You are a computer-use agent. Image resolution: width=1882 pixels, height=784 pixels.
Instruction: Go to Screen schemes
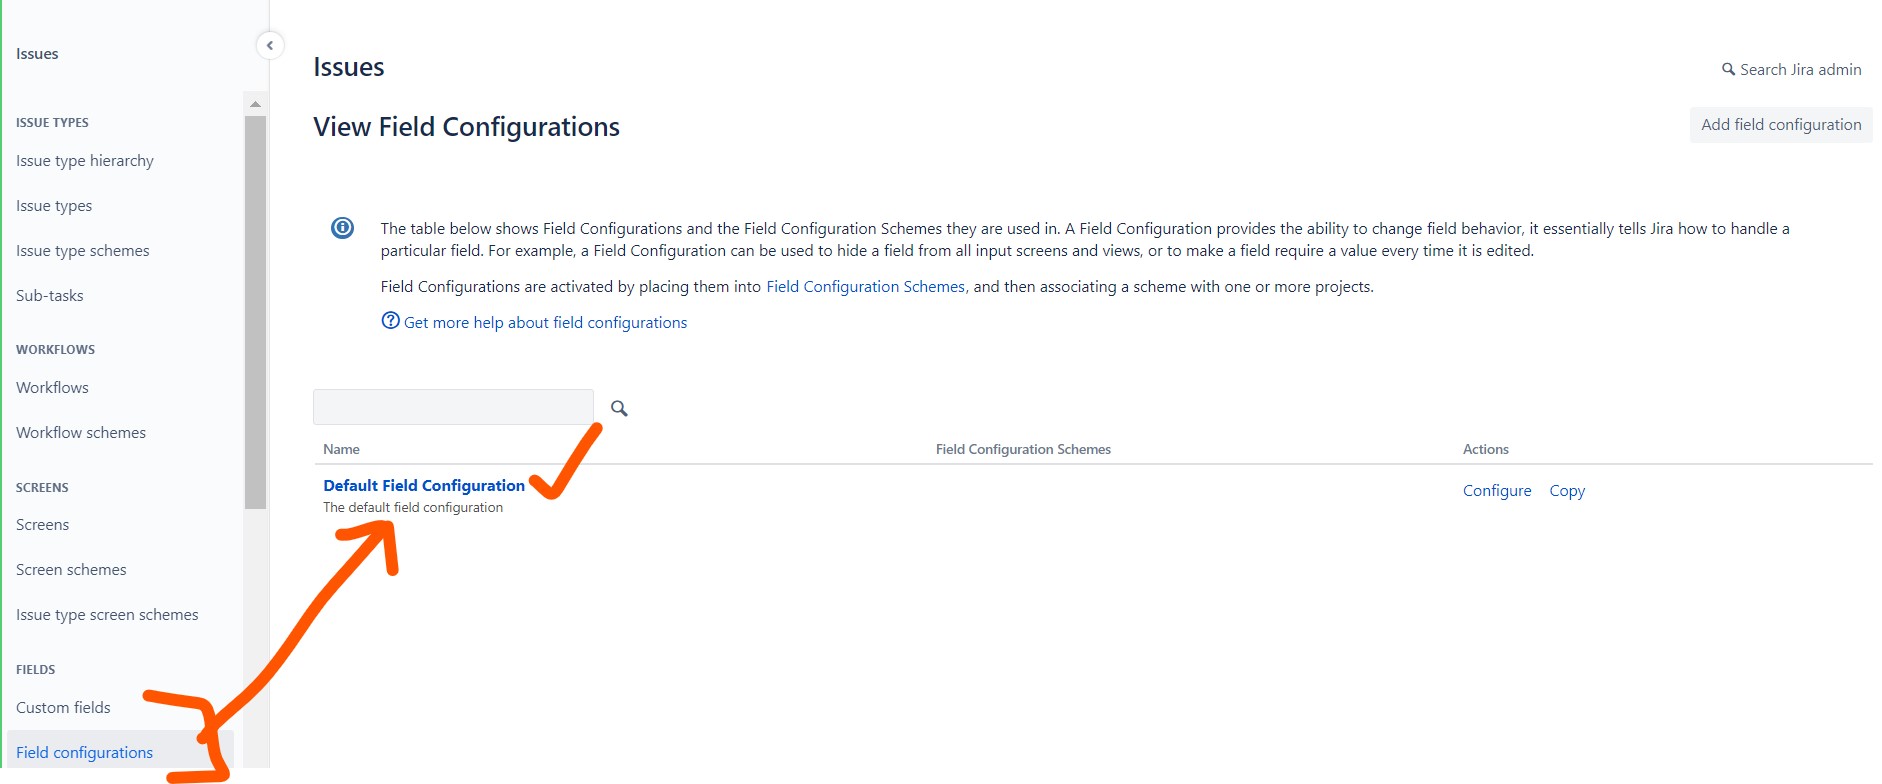(71, 570)
